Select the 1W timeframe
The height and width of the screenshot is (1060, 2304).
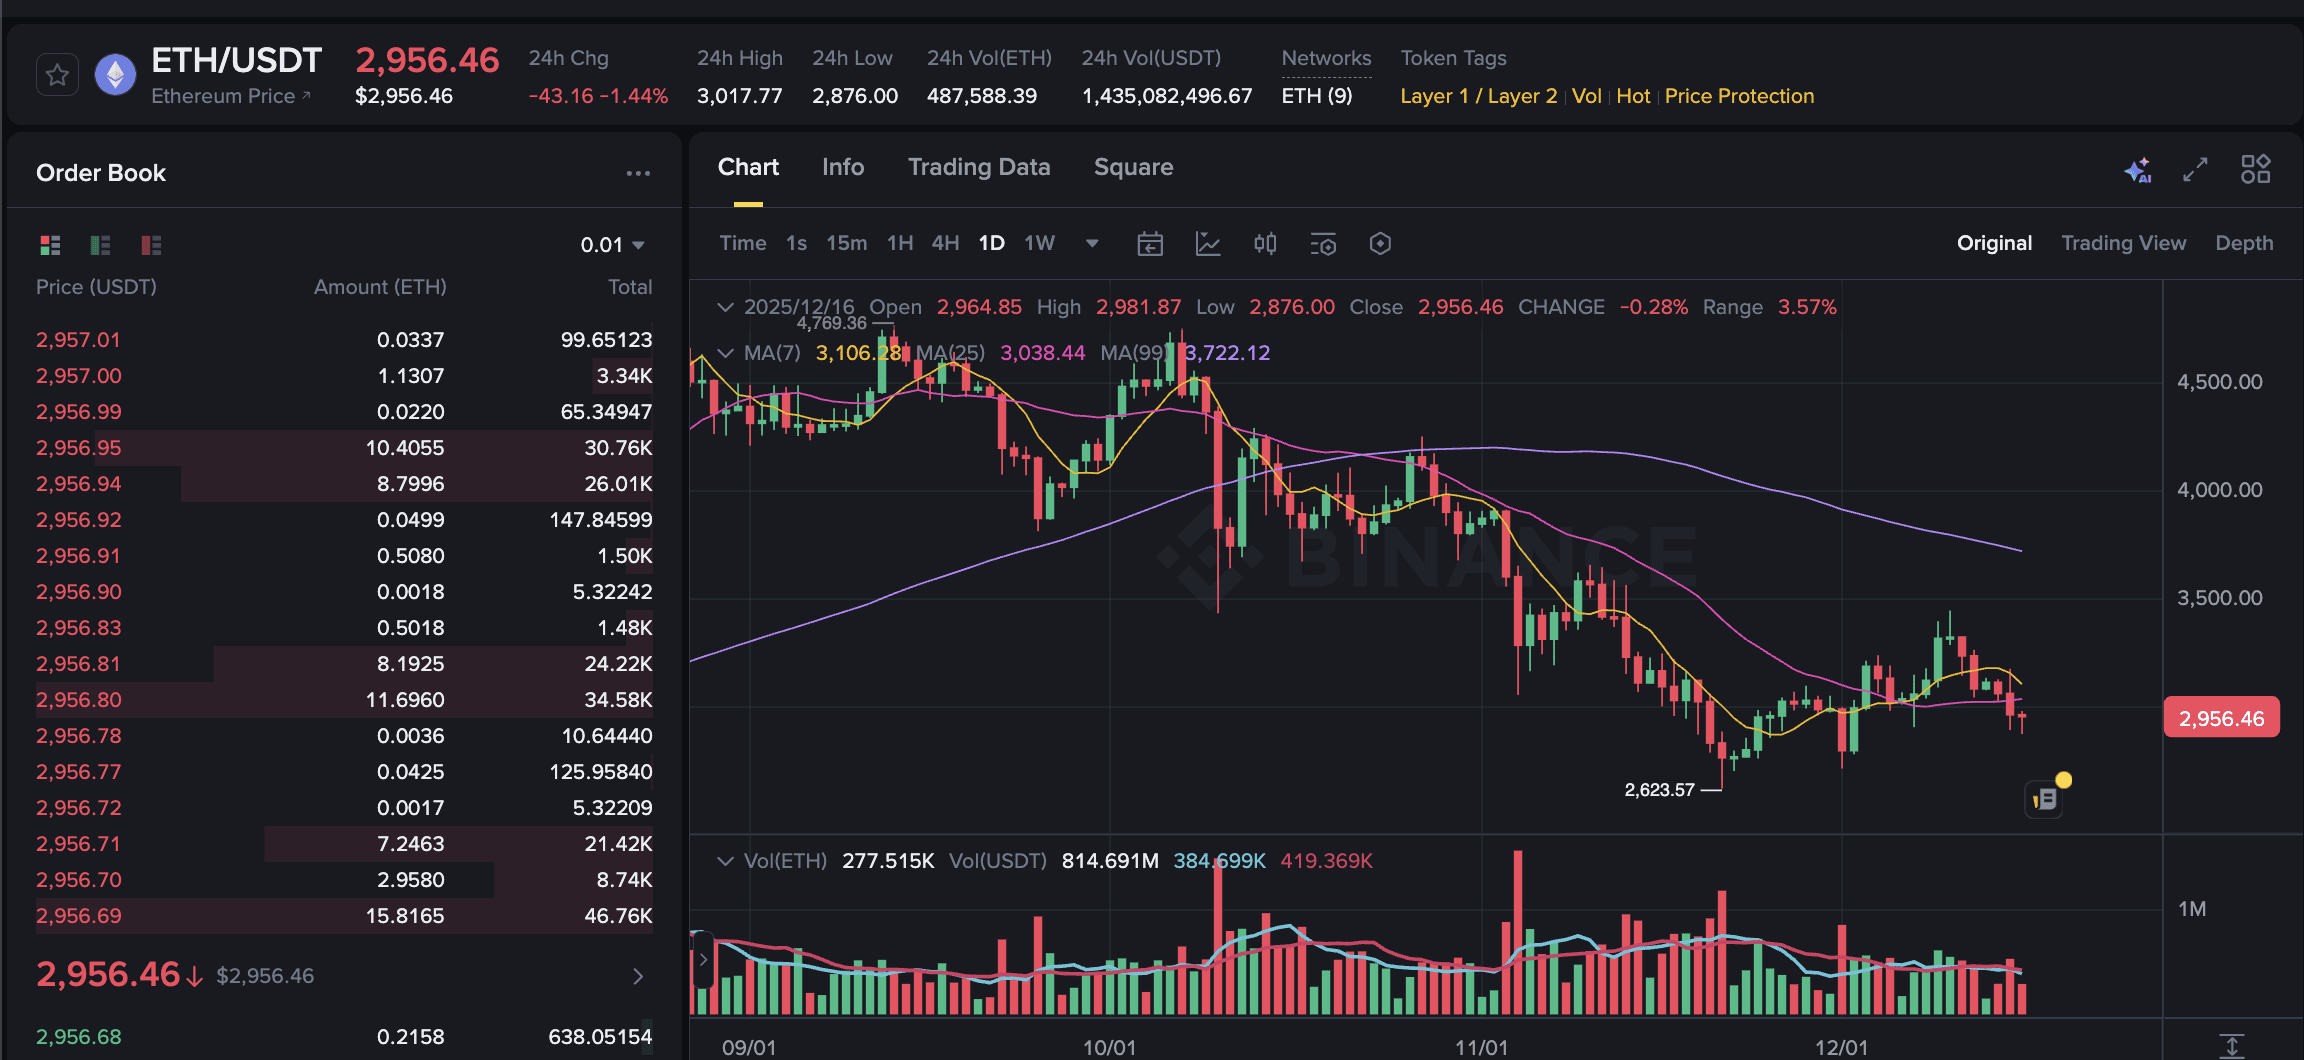[x=1040, y=243]
